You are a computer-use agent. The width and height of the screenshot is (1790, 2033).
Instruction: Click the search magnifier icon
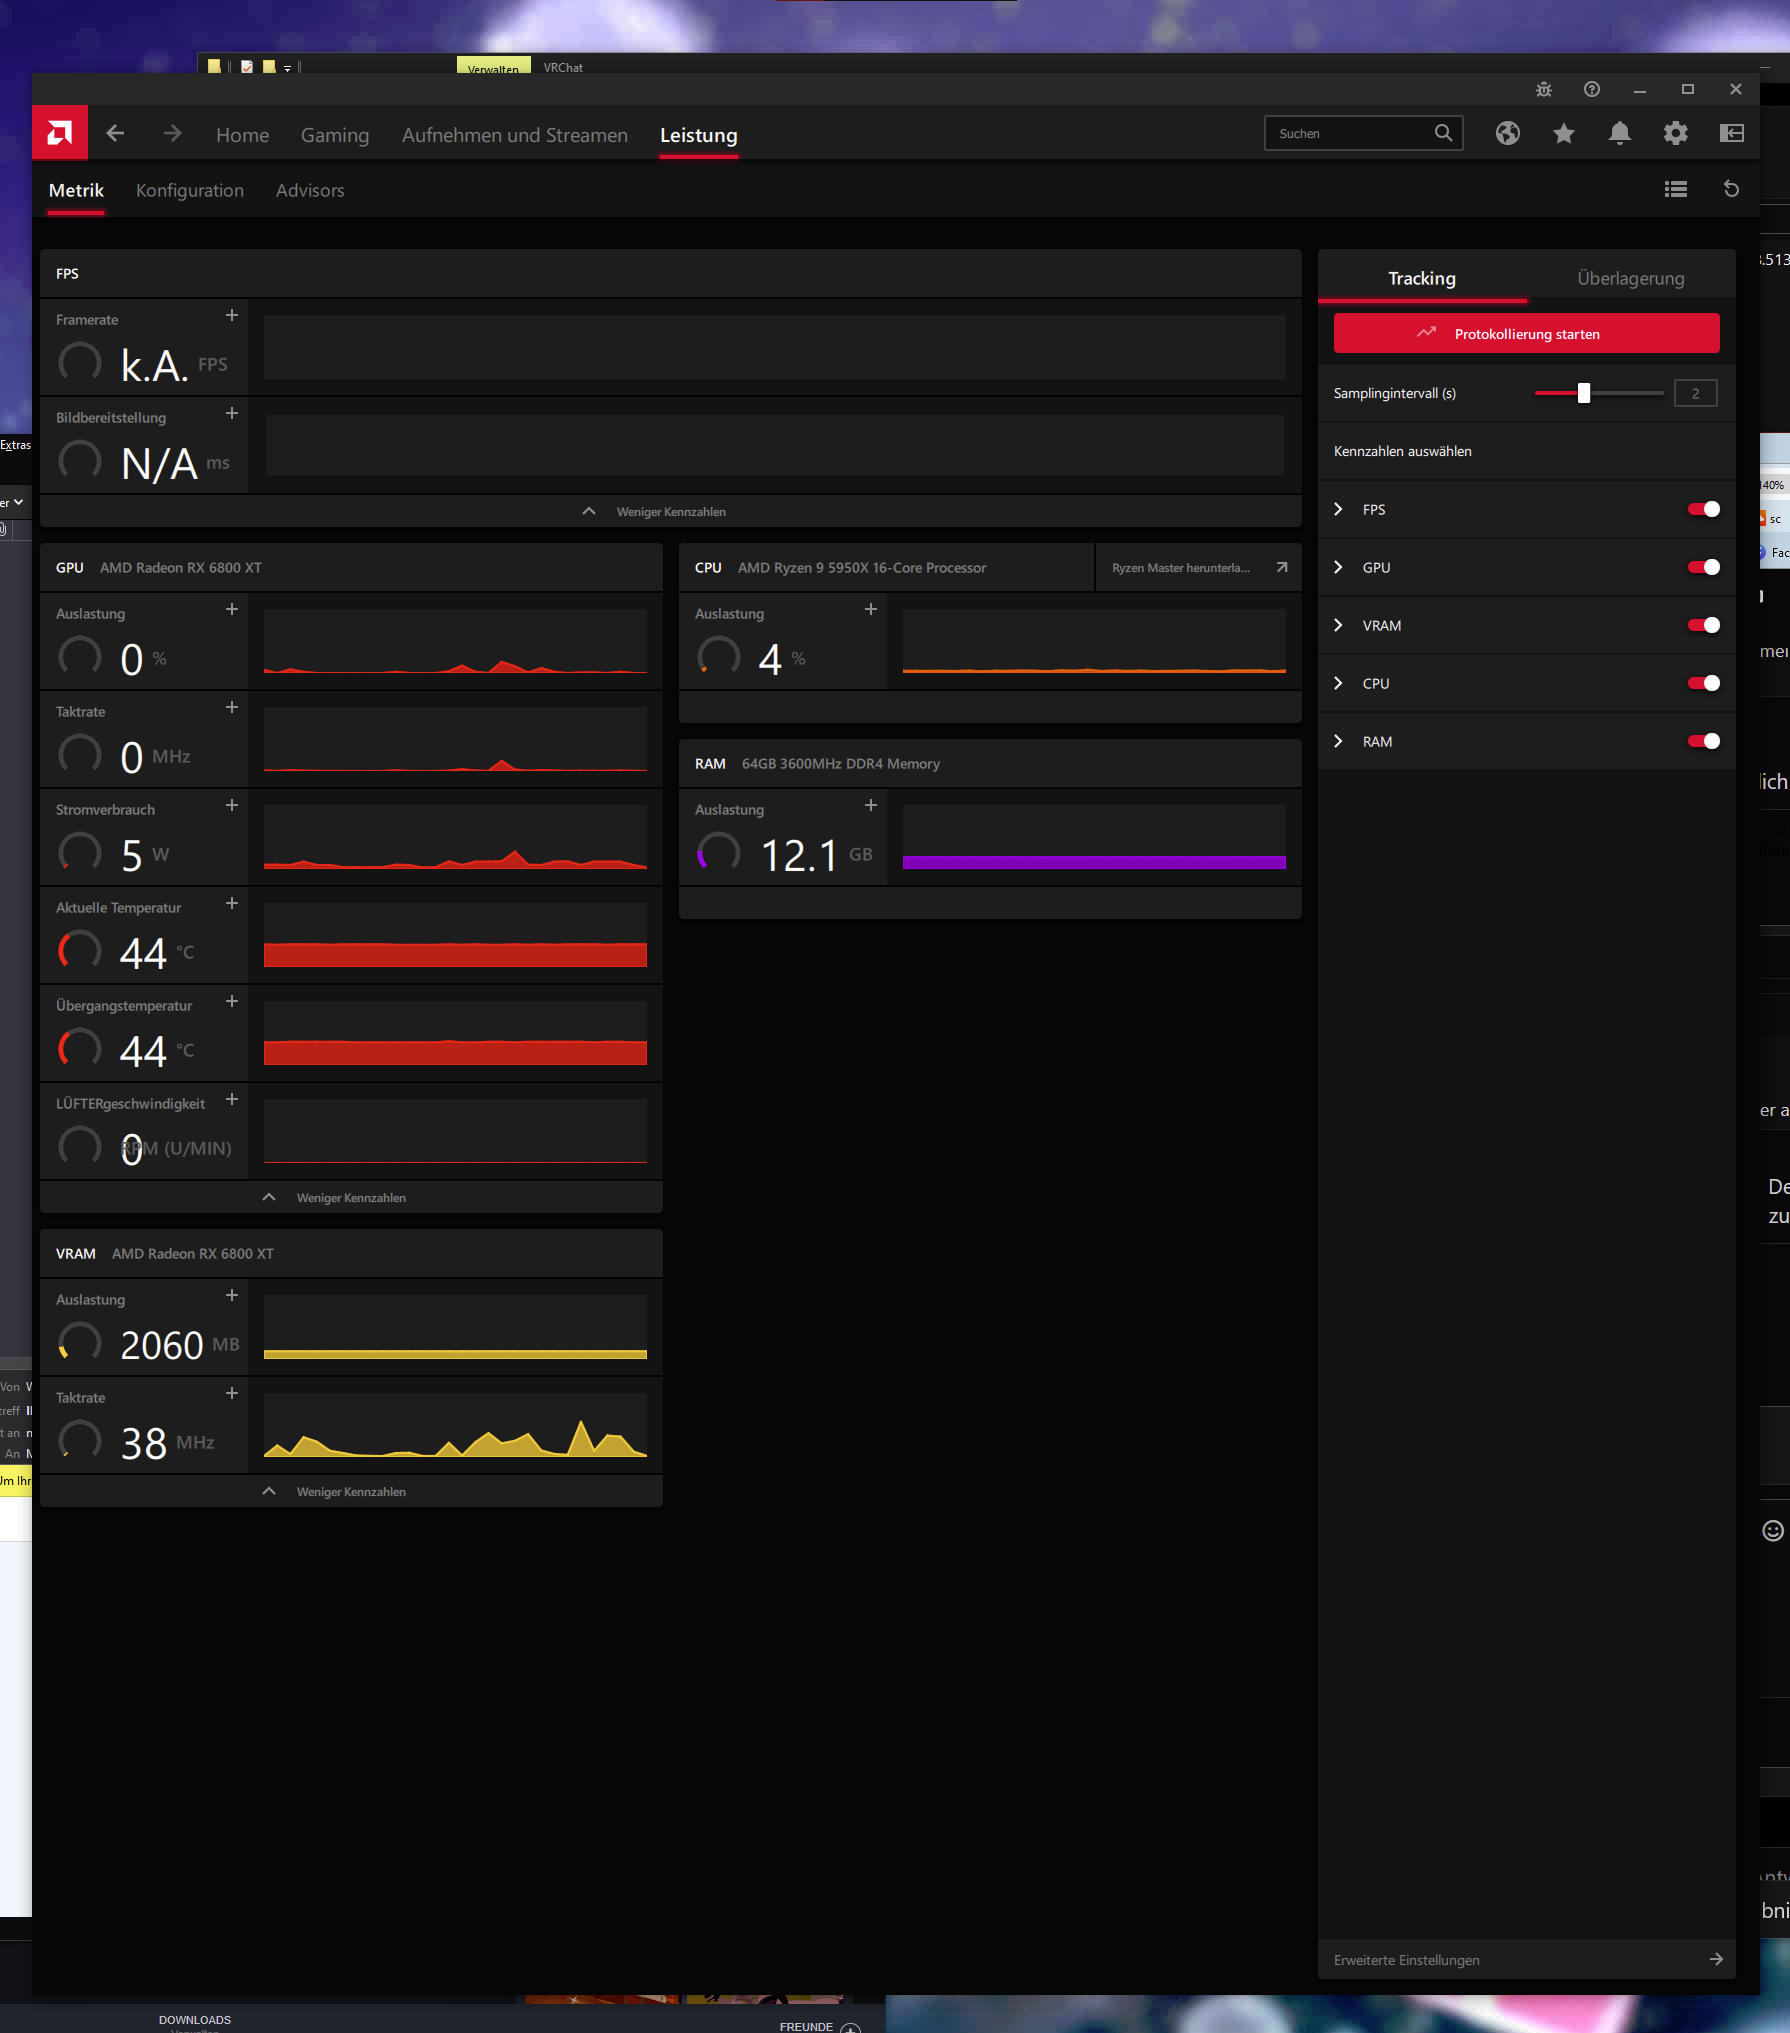click(x=1443, y=133)
